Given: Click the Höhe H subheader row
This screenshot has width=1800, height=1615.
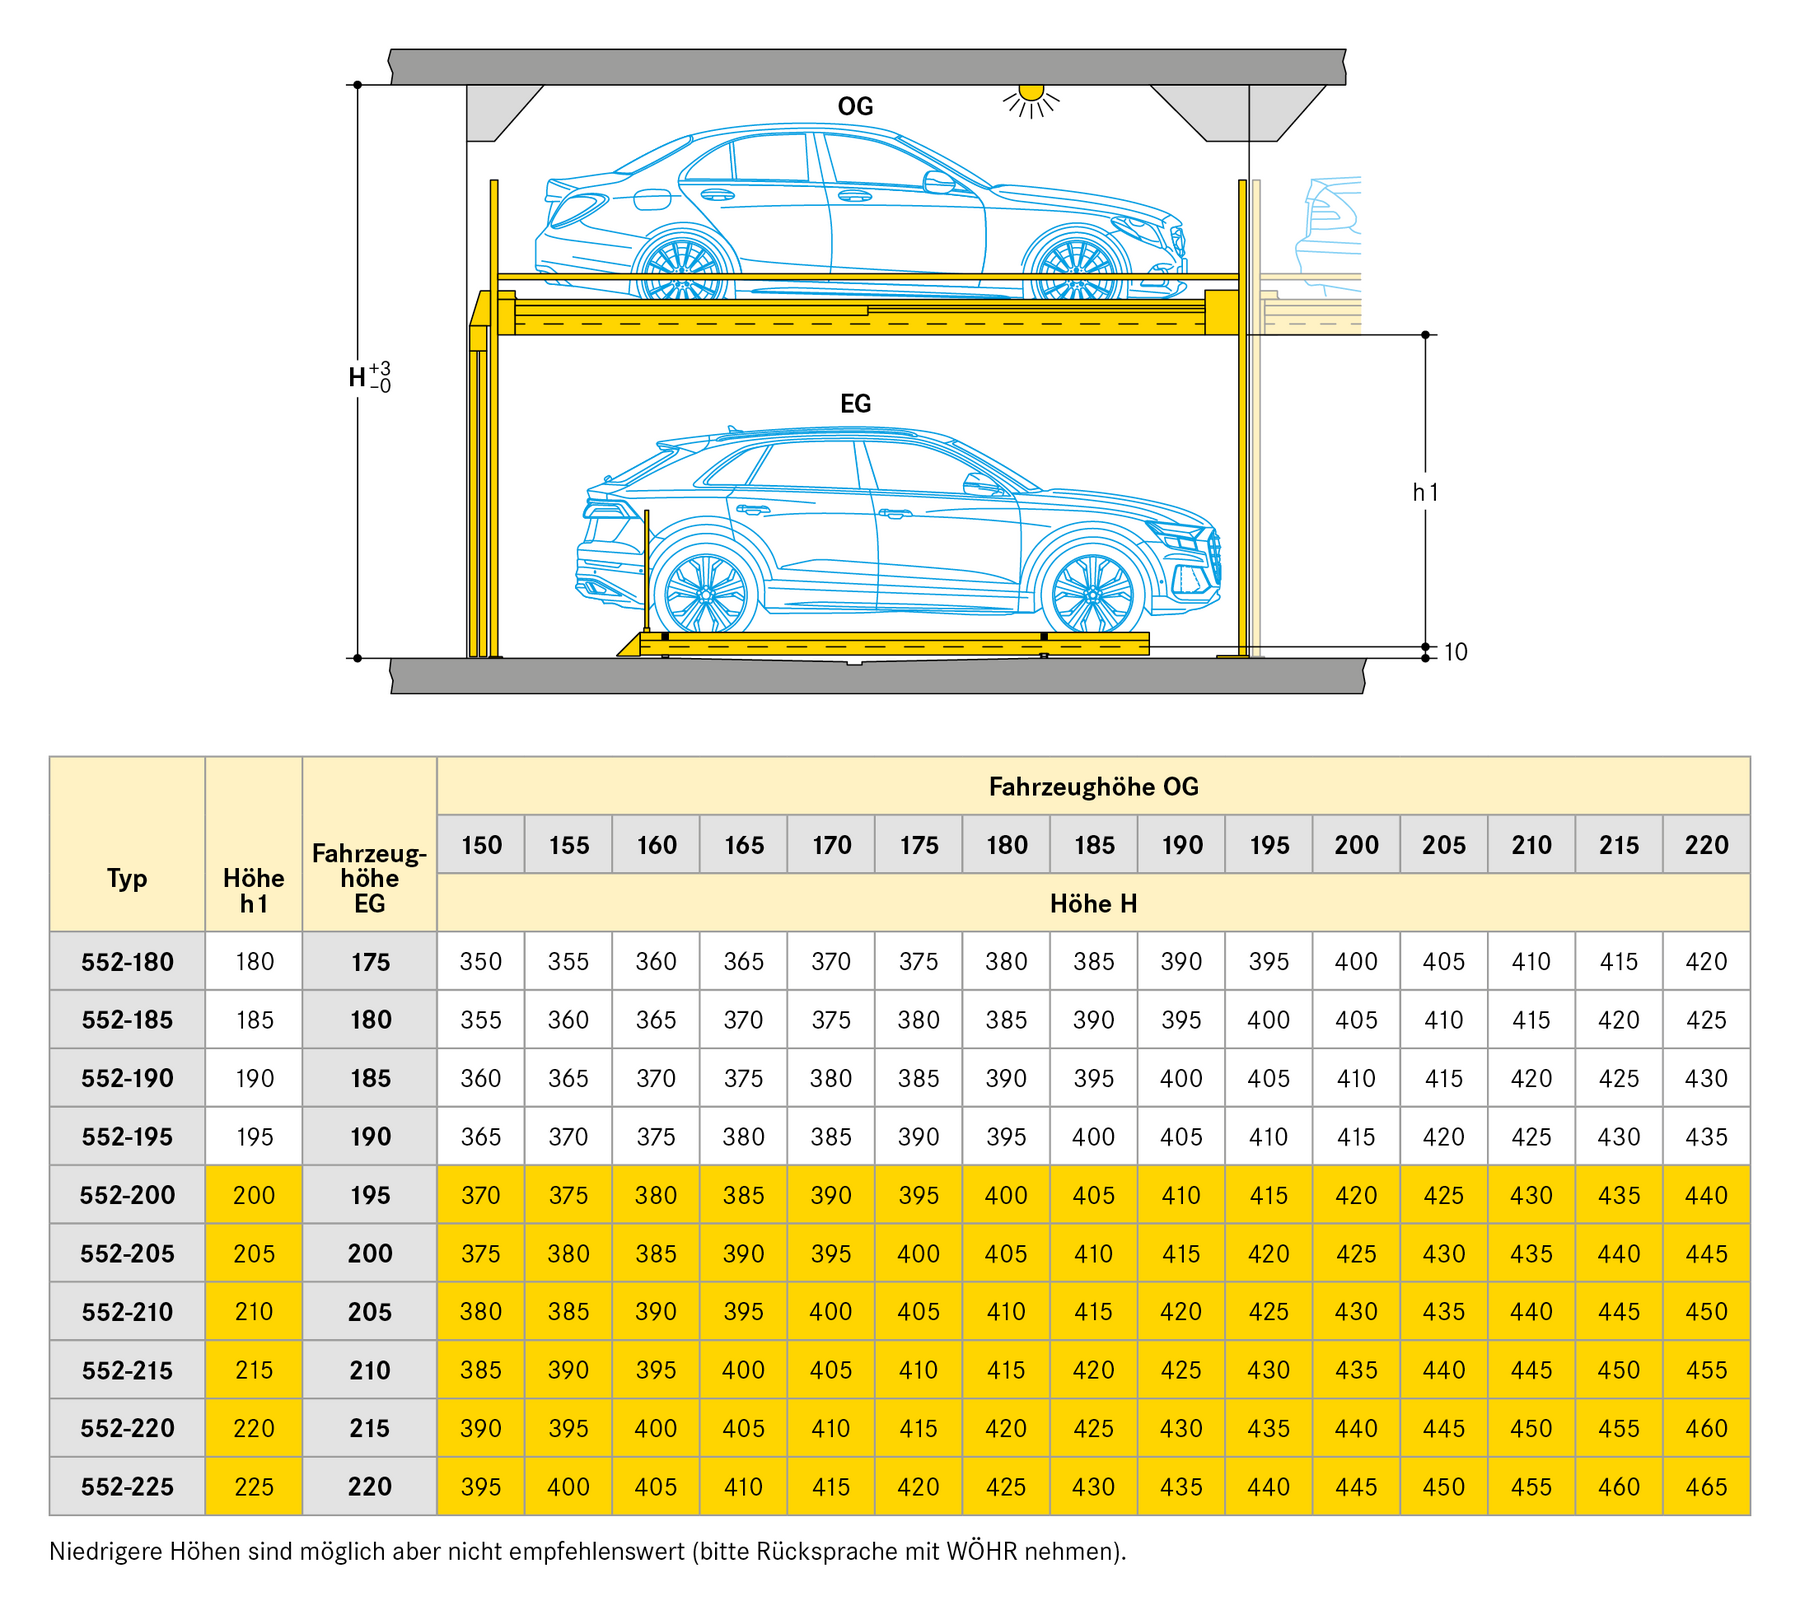Looking at the screenshot, I should [x=1093, y=904].
